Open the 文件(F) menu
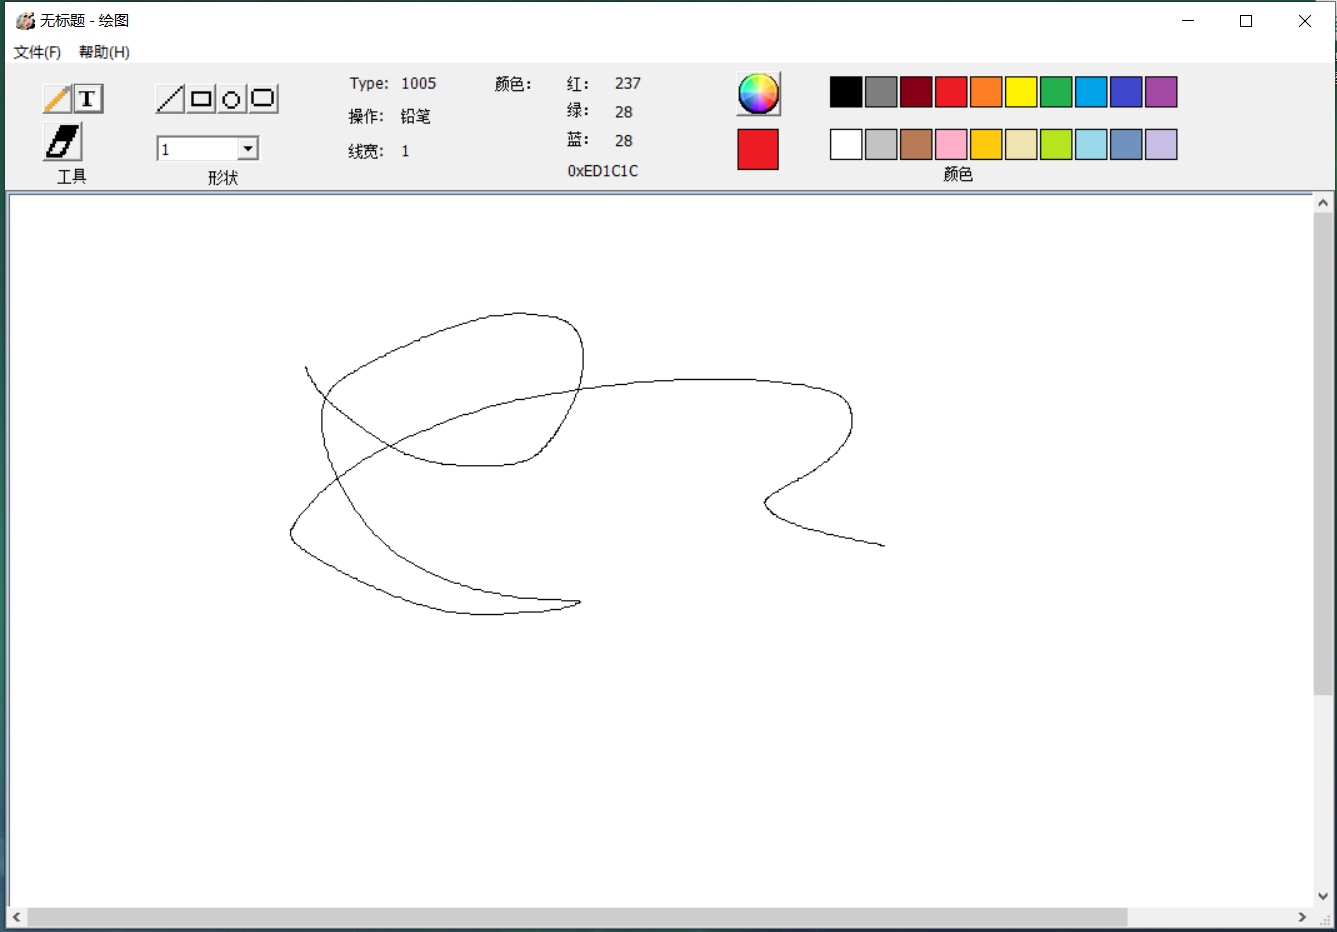This screenshot has width=1337, height=932. pos(37,52)
